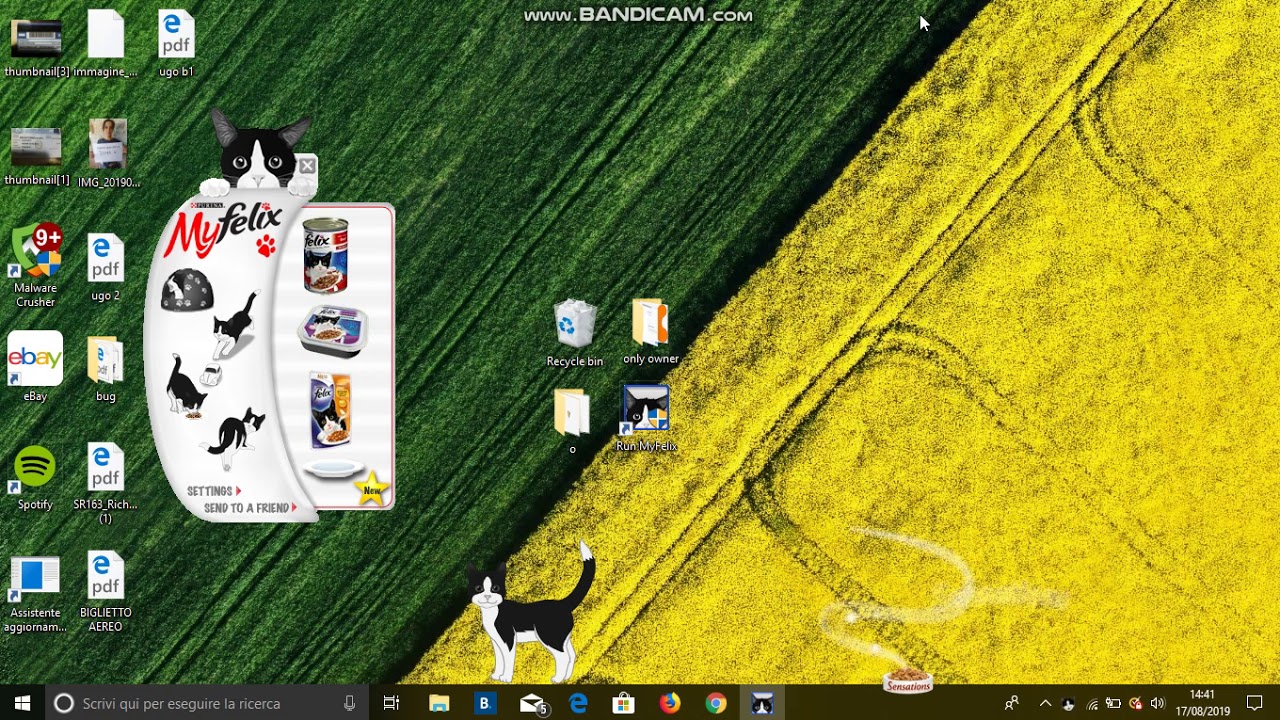Select the Assistente aggiornamento shortcut
1280x720 pixels.
pyautogui.click(x=35, y=595)
